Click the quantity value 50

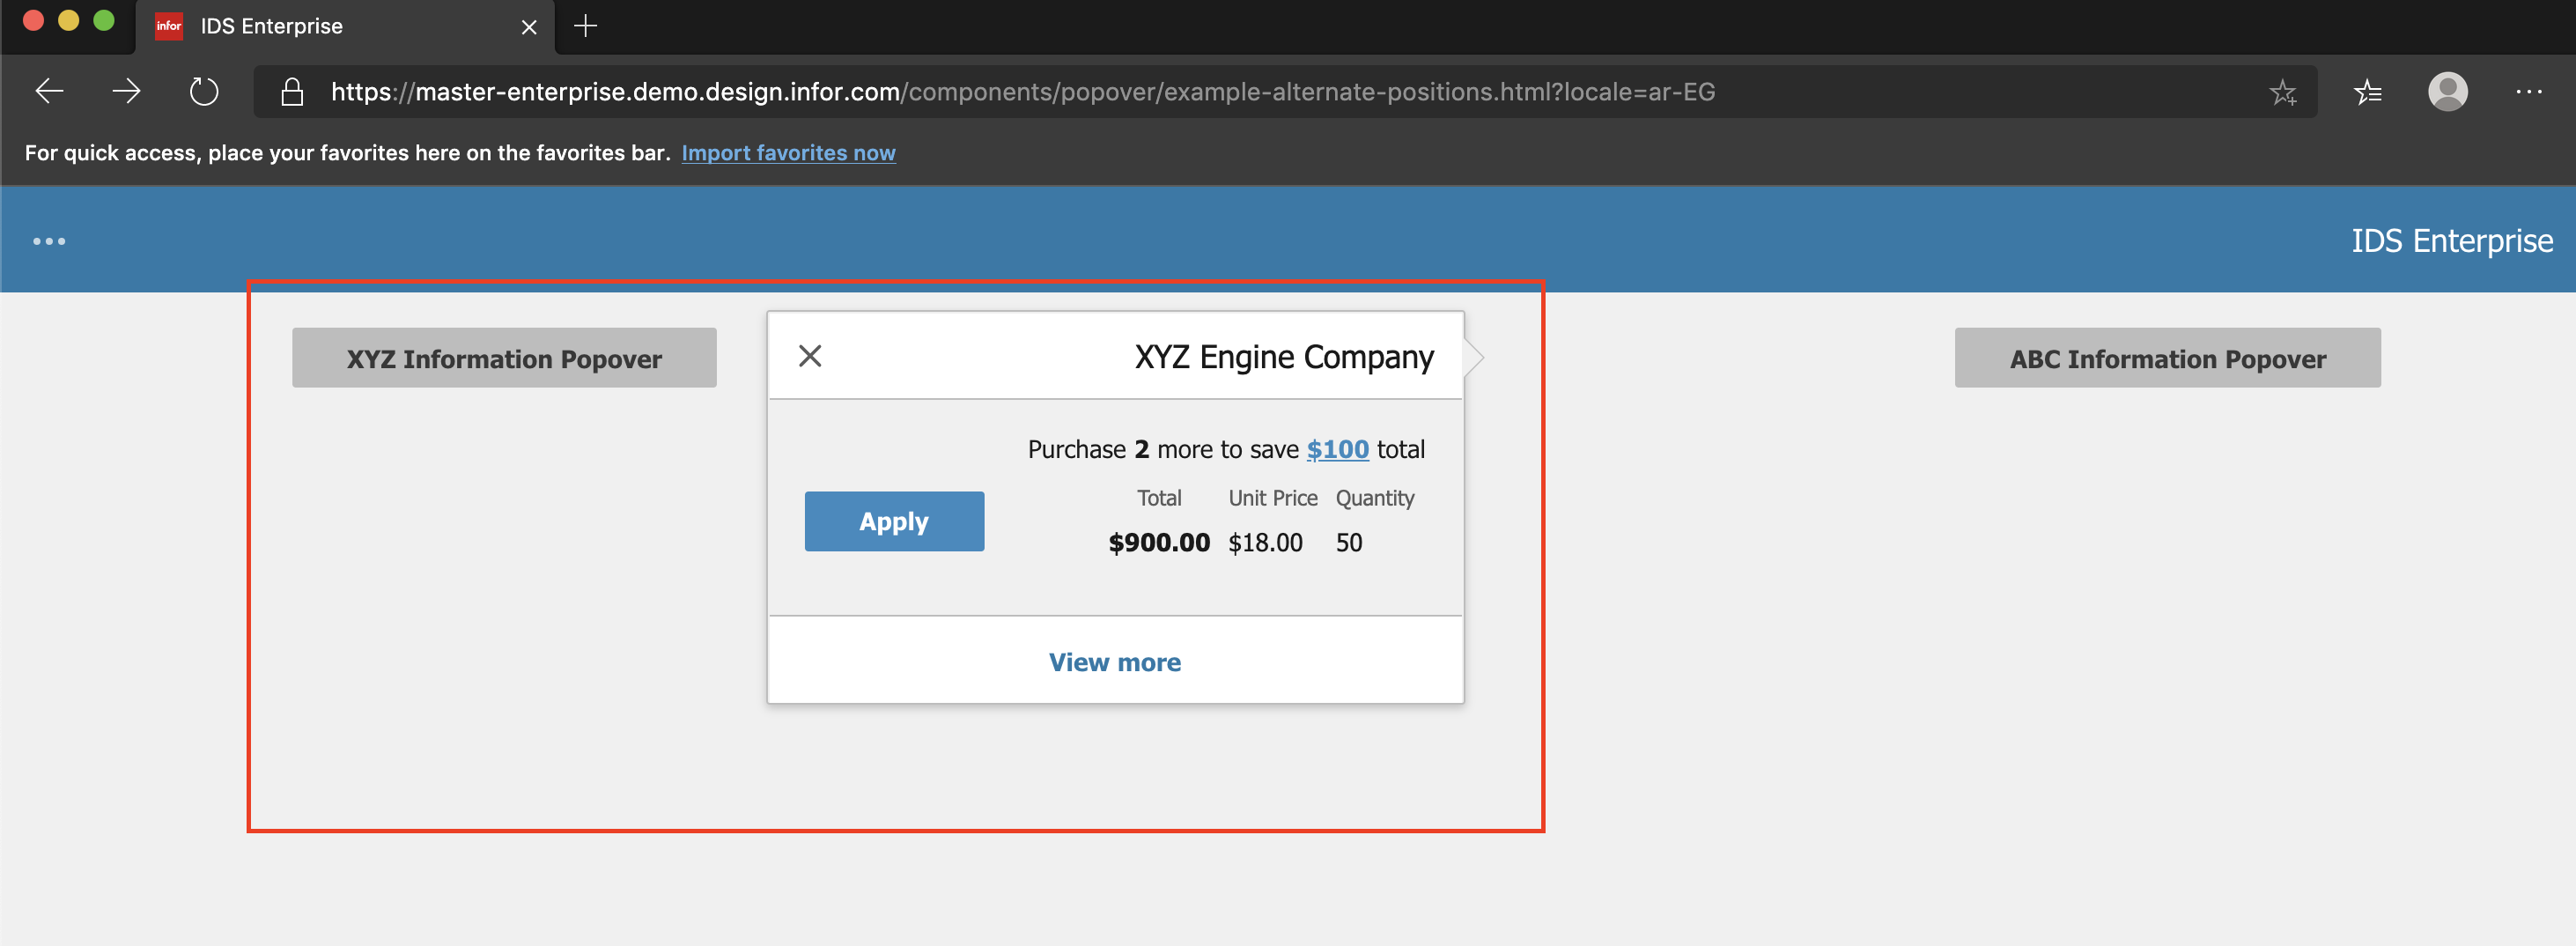click(1349, 543)
